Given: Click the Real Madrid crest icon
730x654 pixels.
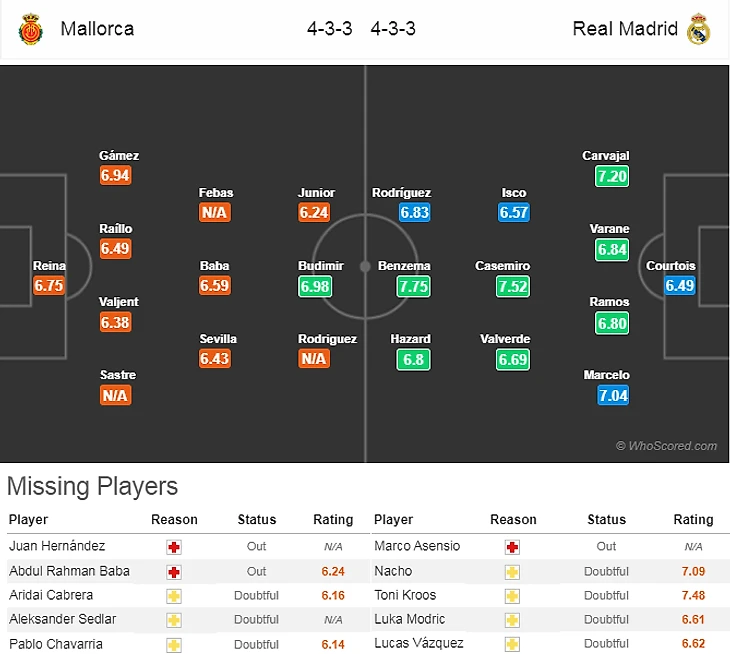Looking at the screenshot, I should click(x=698, y=29).
